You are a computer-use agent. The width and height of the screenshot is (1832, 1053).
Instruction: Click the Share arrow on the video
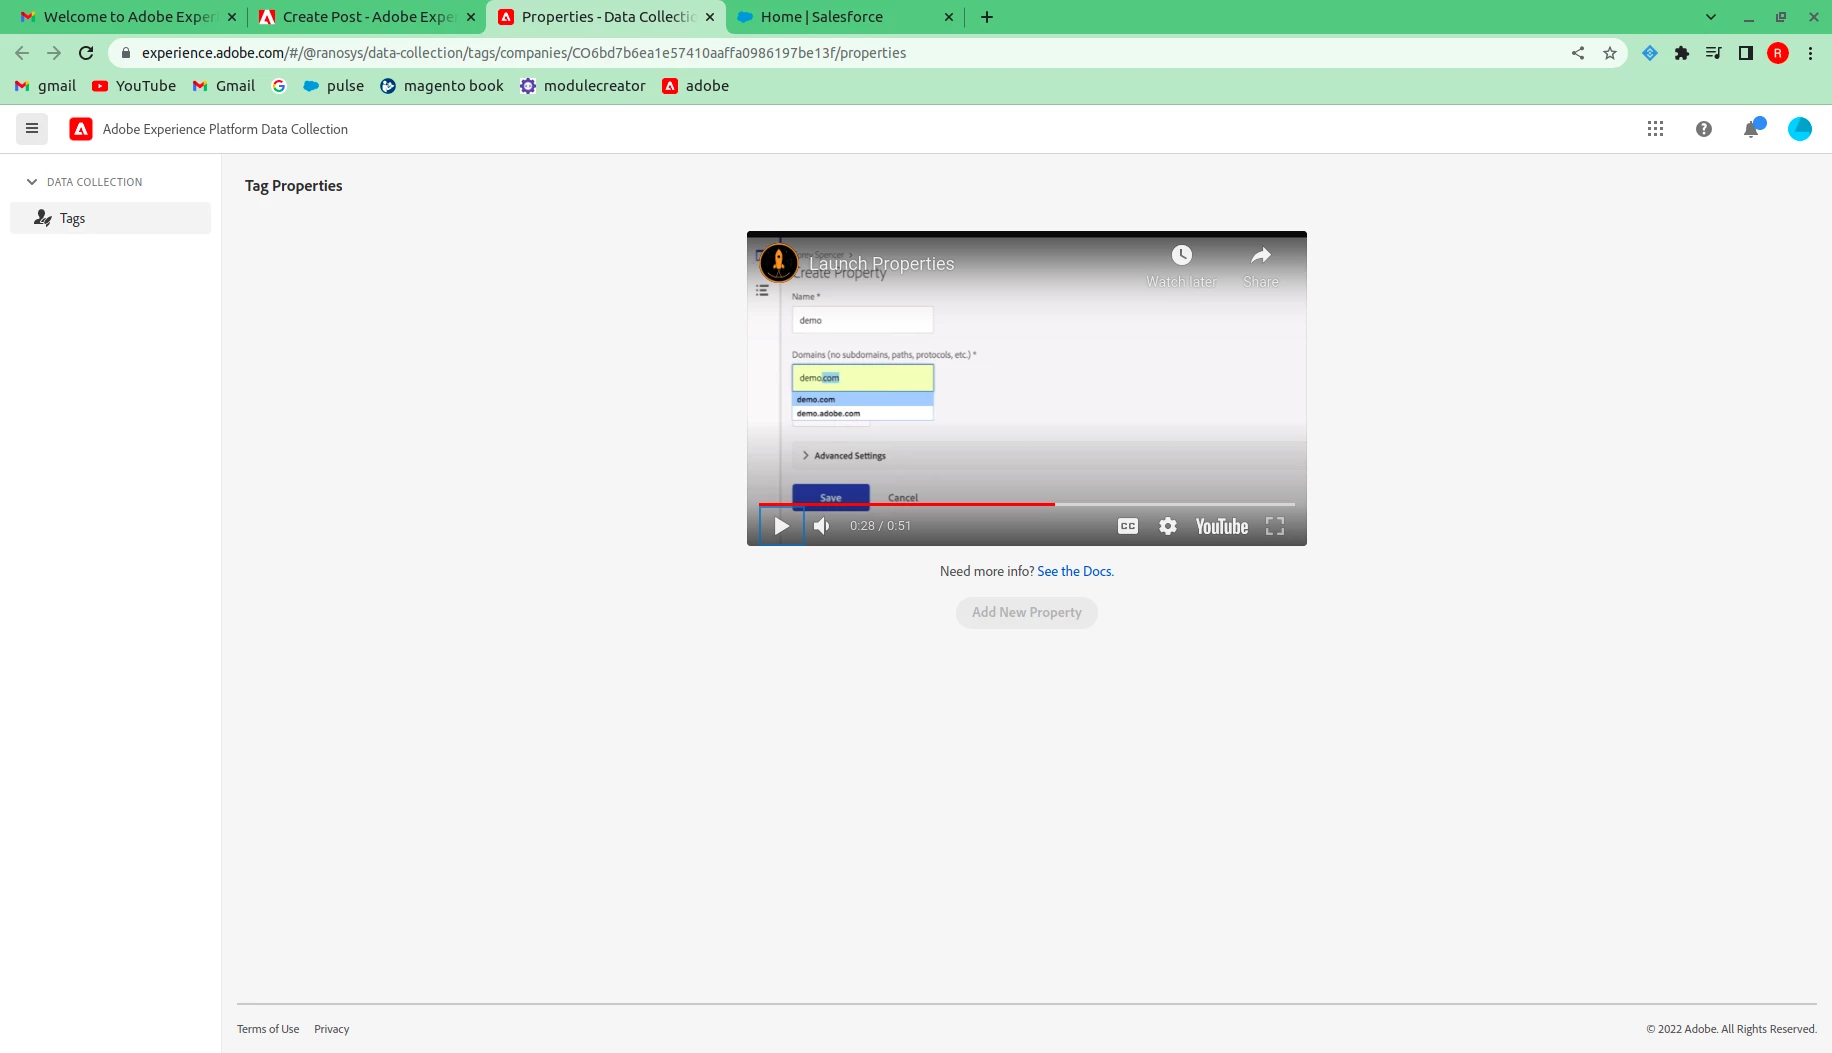pos(1261,256)
